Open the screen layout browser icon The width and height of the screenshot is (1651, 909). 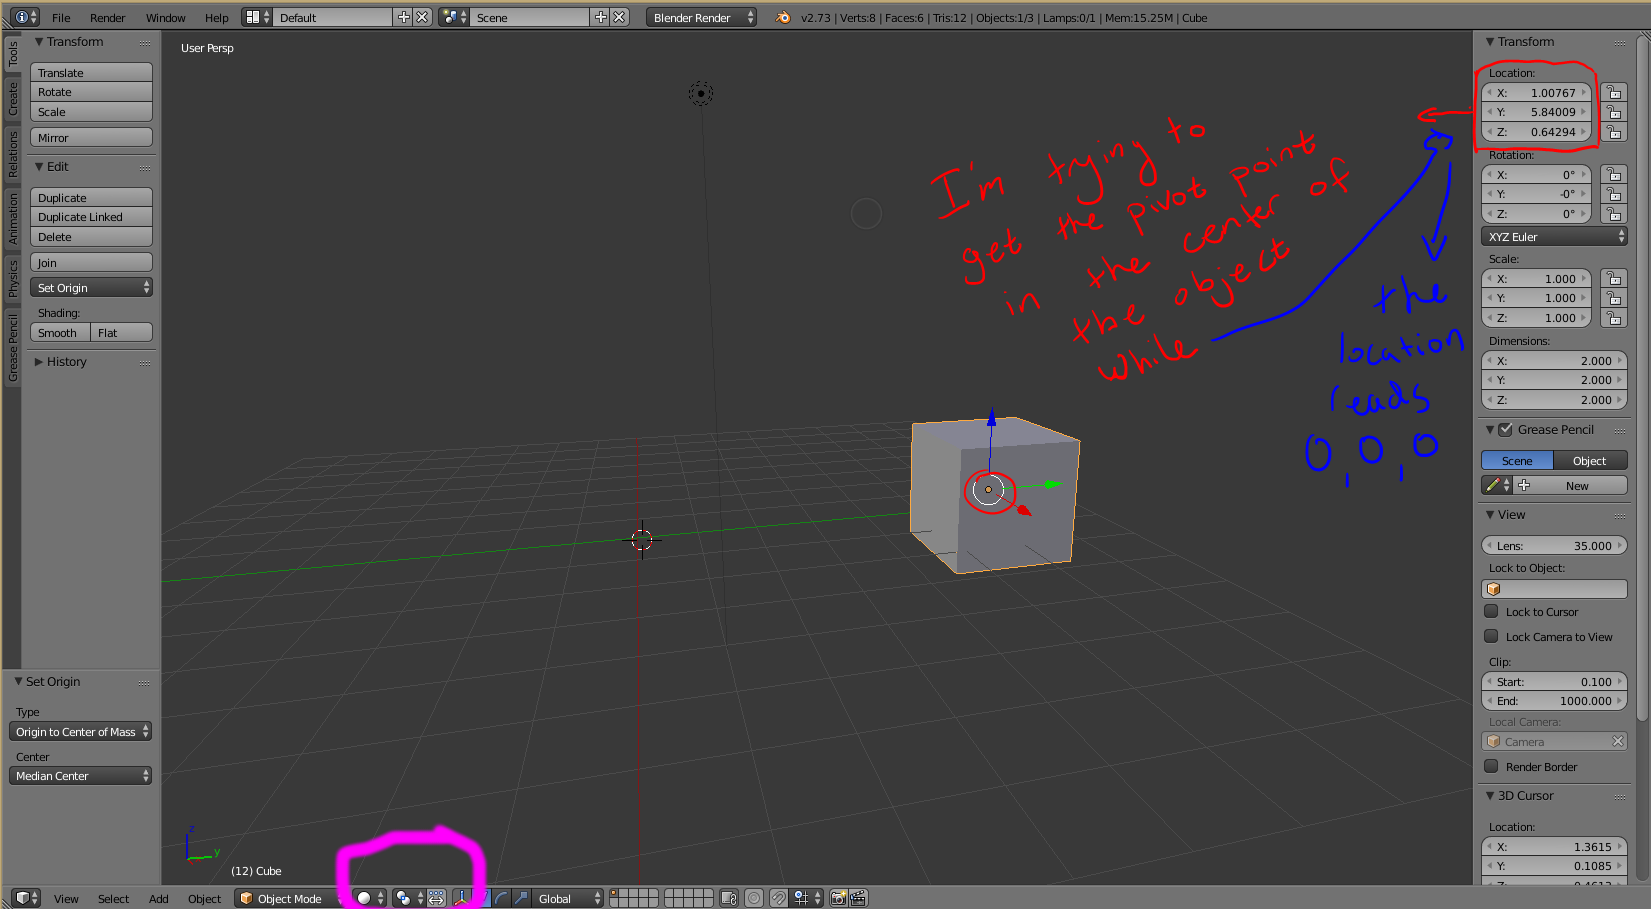[x=258, y=17]
